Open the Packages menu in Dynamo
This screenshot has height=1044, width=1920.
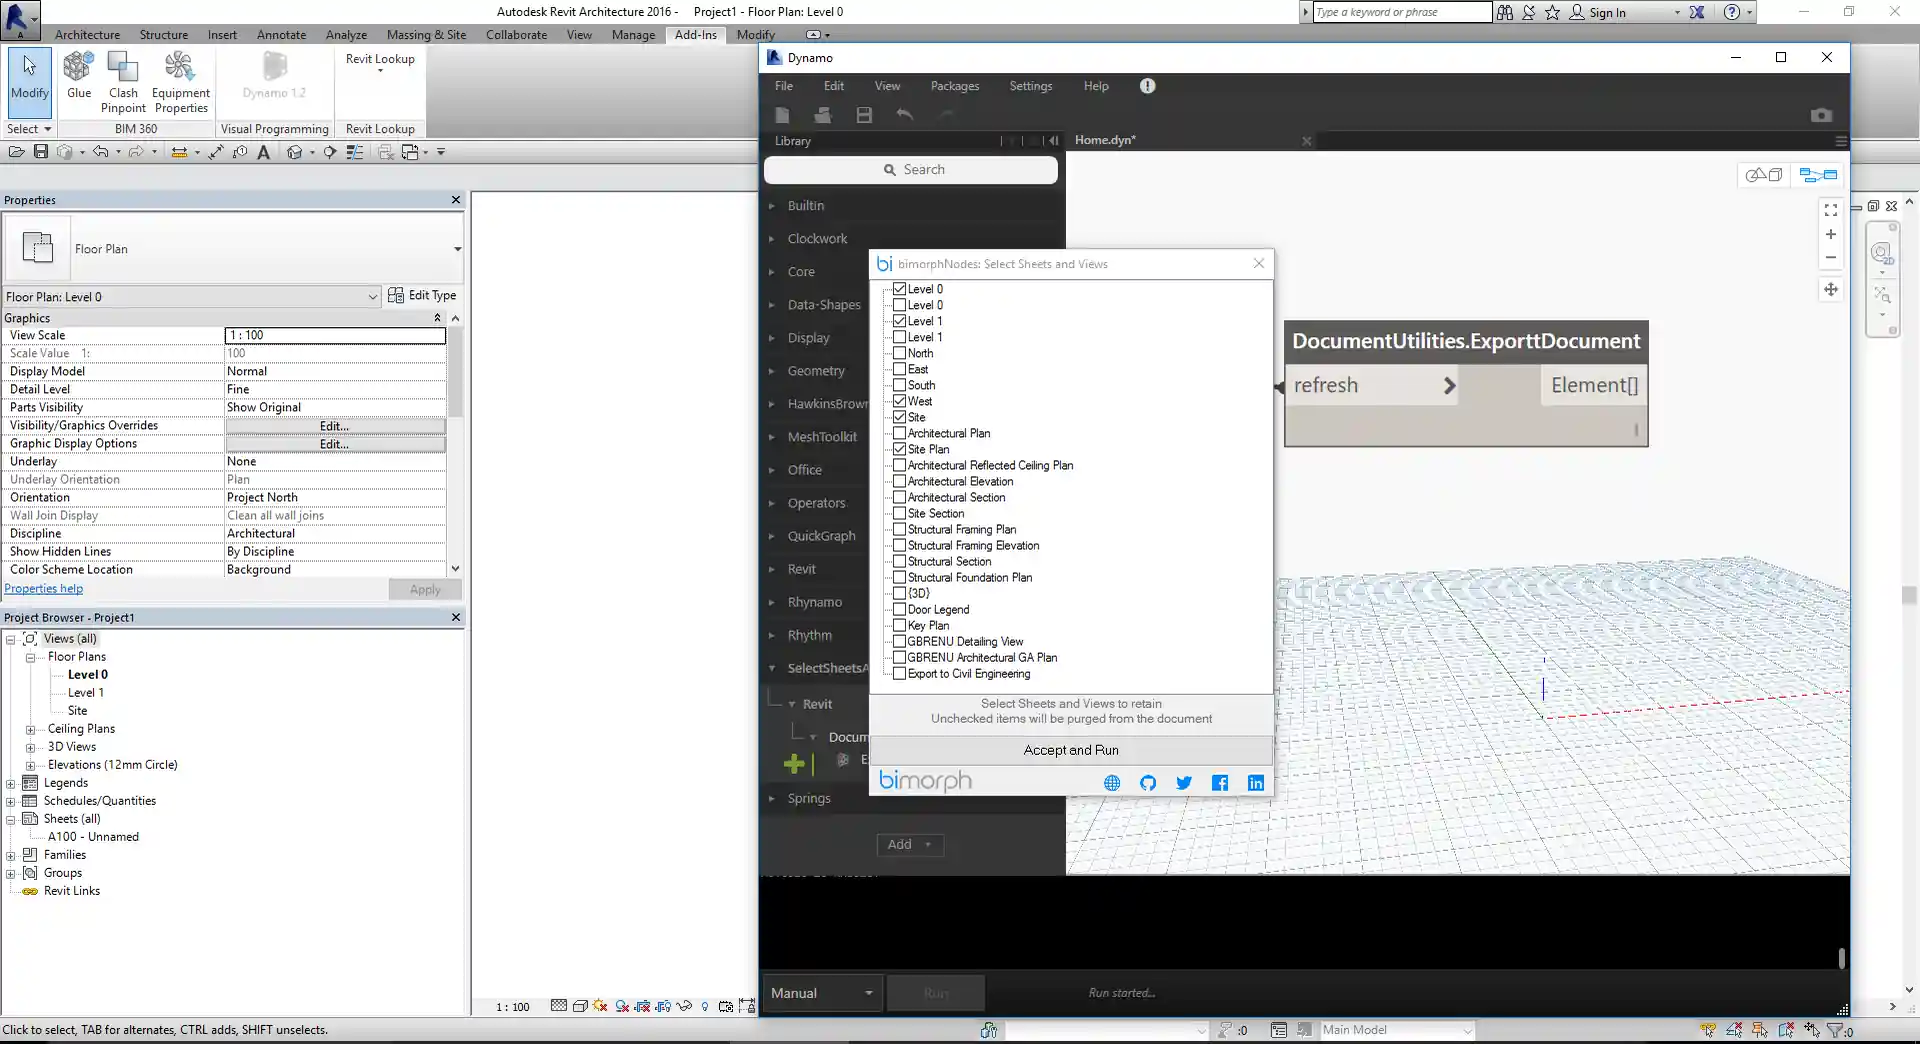pos(954,86)
